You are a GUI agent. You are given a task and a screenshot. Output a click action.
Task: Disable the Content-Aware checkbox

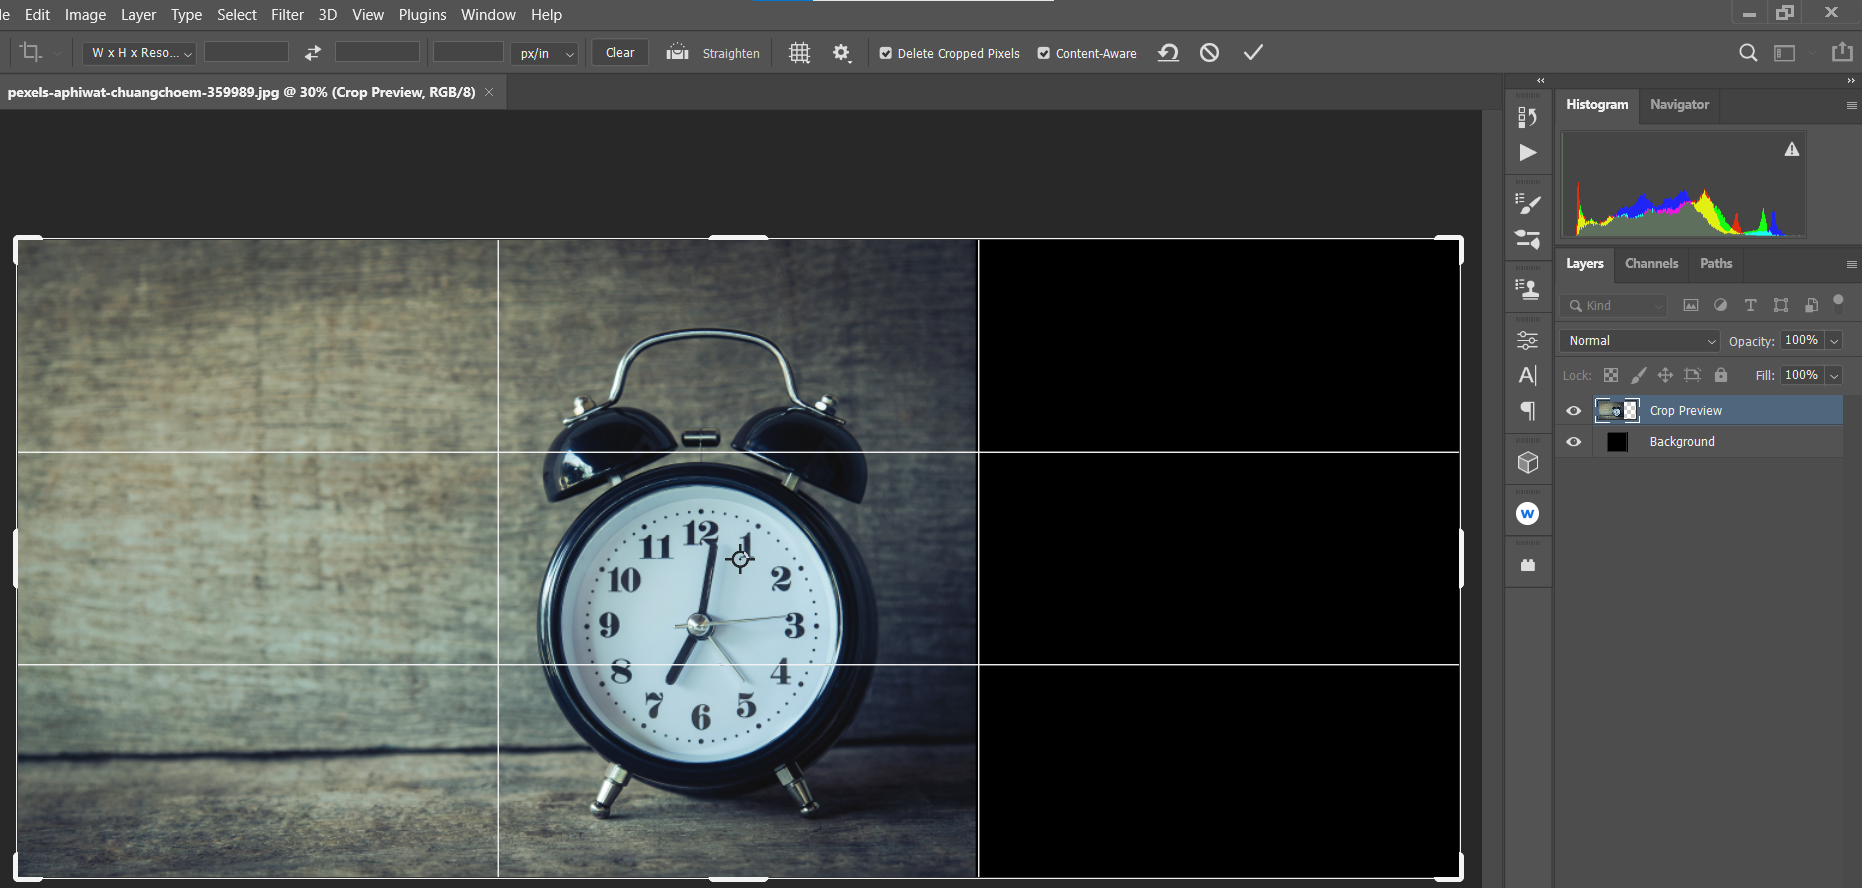coord(1044,54)
